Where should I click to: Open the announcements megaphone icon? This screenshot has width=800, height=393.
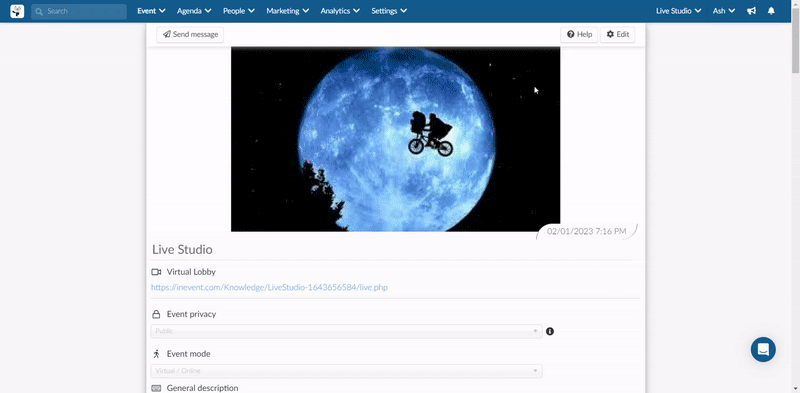752,11
